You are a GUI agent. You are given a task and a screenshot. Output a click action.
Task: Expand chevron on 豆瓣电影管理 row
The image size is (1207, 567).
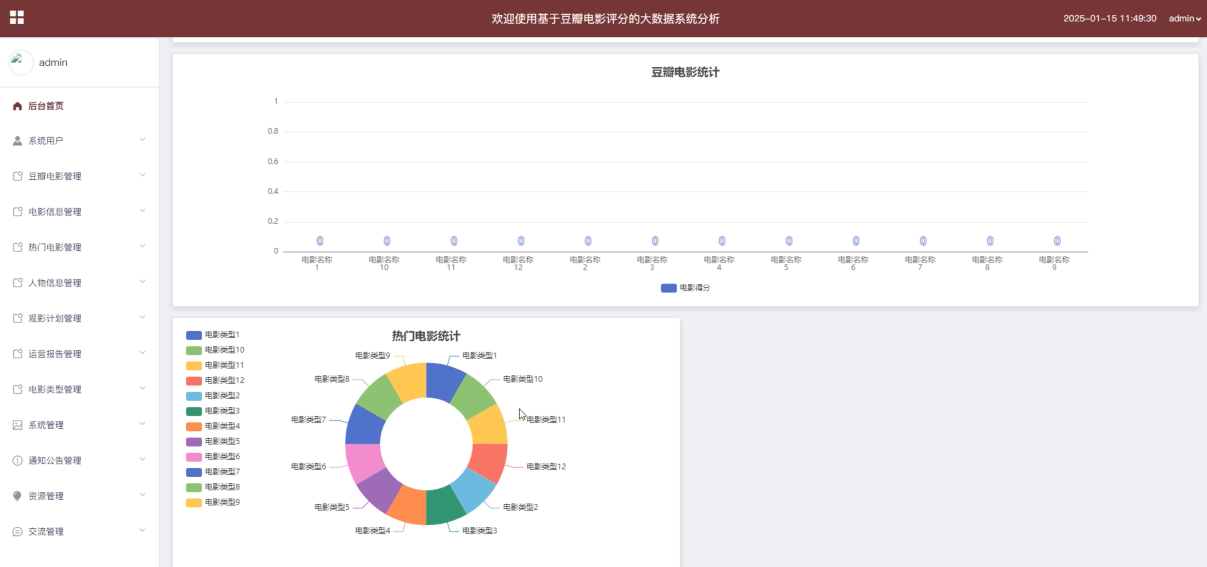[x=142, y=175]
